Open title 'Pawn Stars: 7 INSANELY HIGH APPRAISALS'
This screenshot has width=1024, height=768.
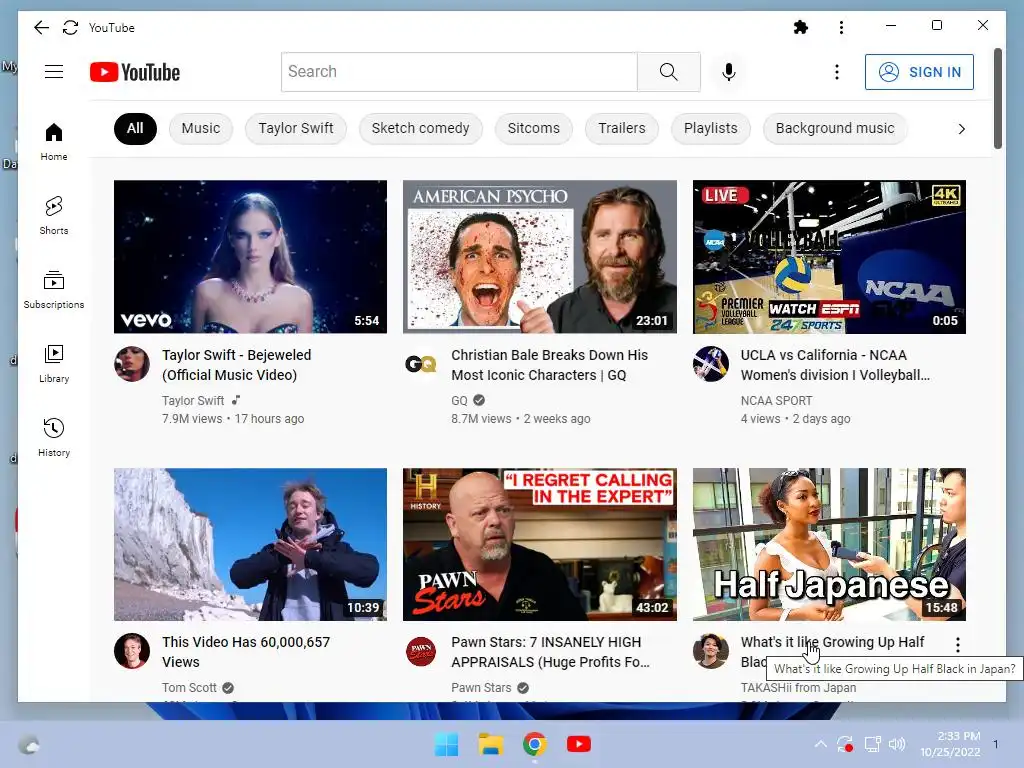tap(551, 652)
